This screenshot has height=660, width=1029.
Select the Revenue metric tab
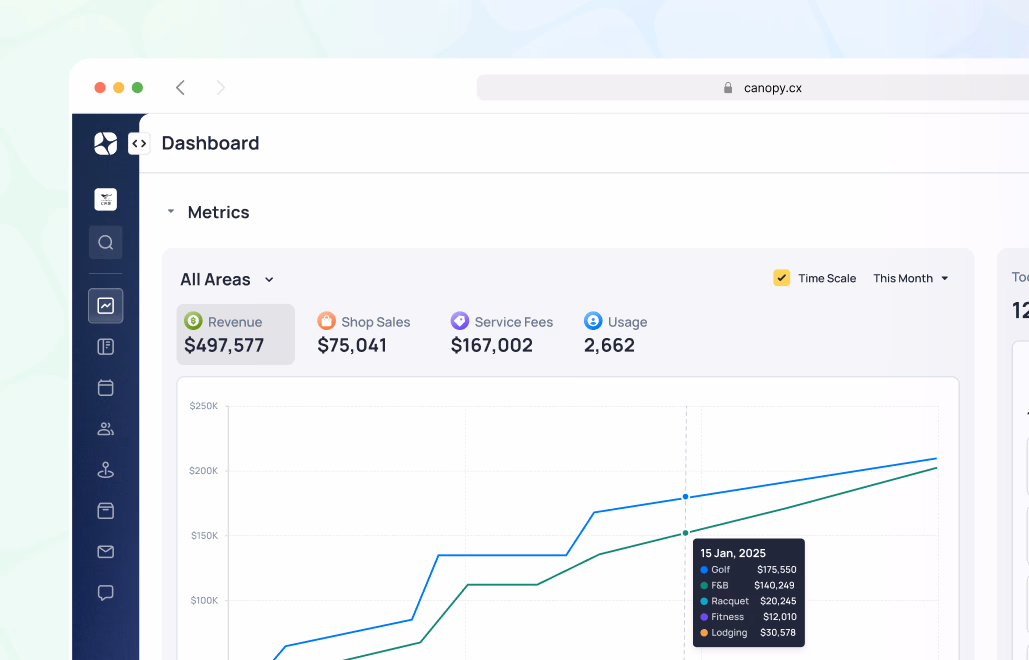coord(236,334)
